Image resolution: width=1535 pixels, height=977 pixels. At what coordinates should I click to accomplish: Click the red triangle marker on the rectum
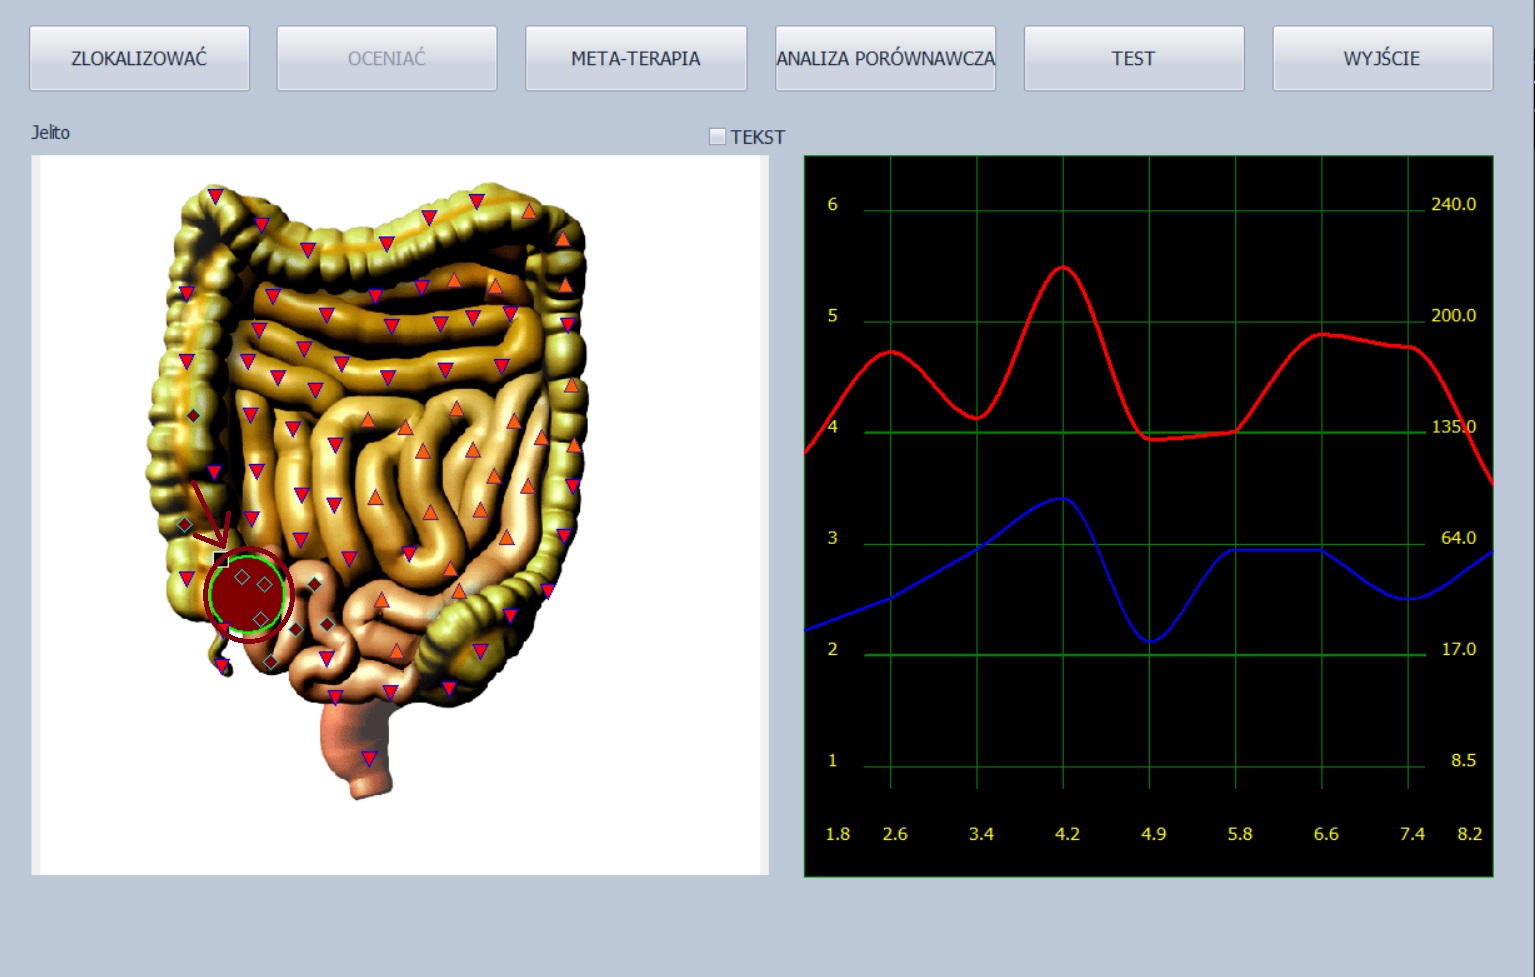pyautogui.click(x=369, y=758)
